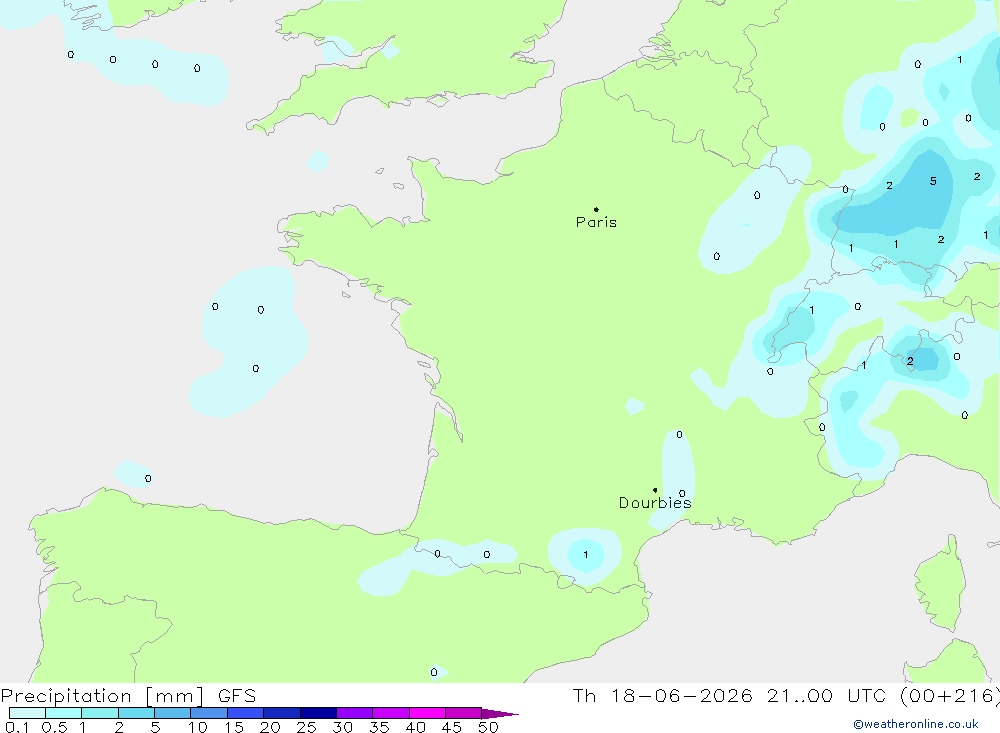
Task: Click the Paris city label
Action: pyautogui.click(x=596, y=222)
